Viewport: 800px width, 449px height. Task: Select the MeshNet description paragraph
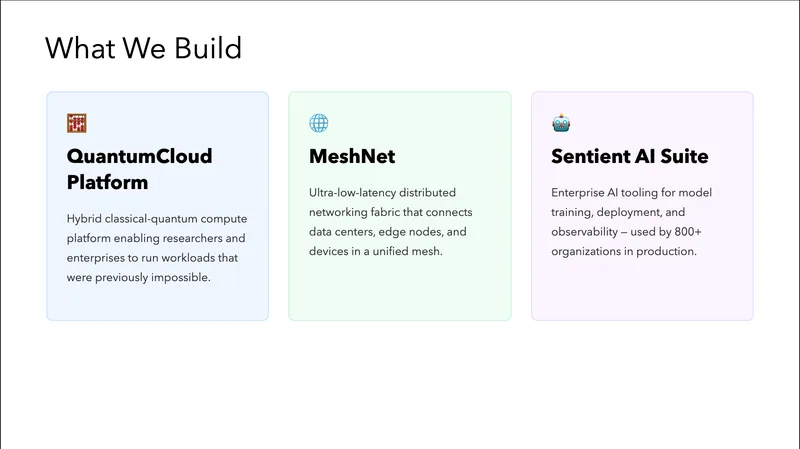pos(391,221)
